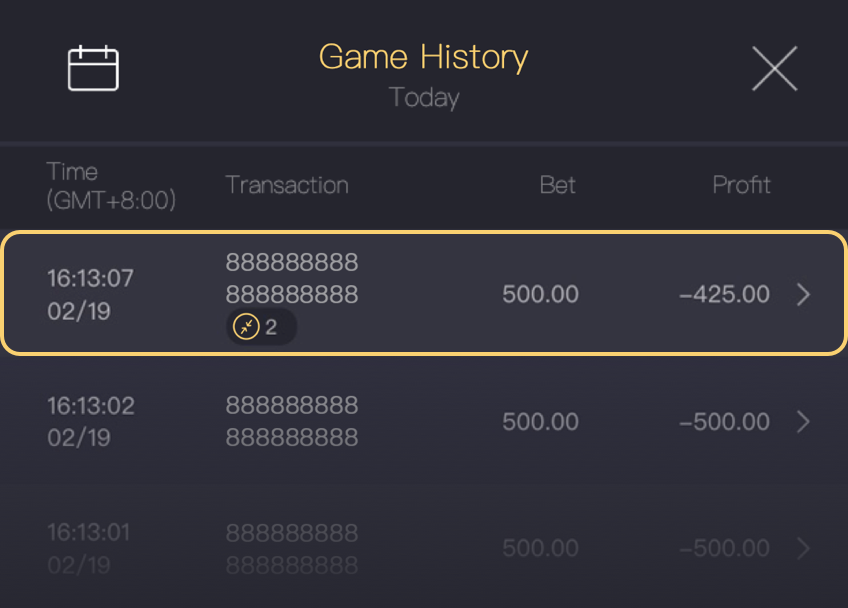Image resolution: width=848 pixels, height=608 pixels.
Task: Expand the 16:13:07 transaction details chevron
Action: 803,294
